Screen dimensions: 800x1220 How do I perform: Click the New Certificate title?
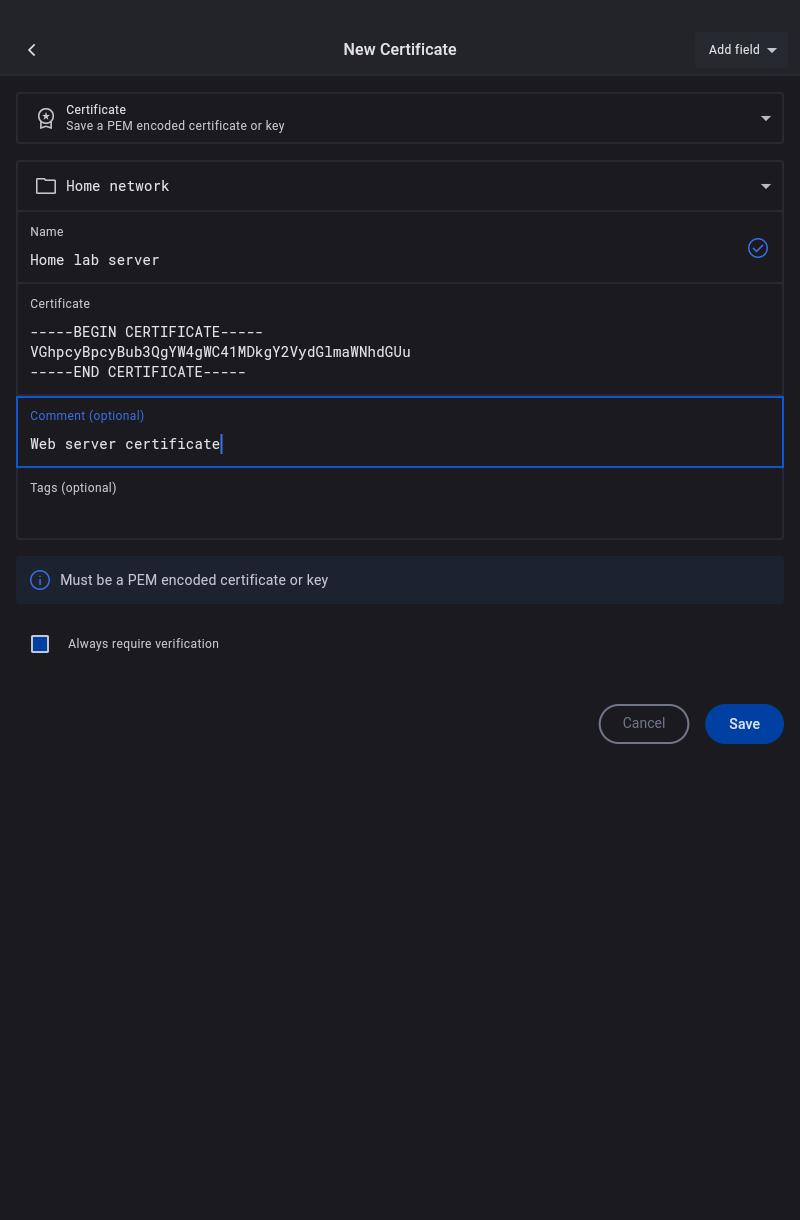(x=400, y=50)
